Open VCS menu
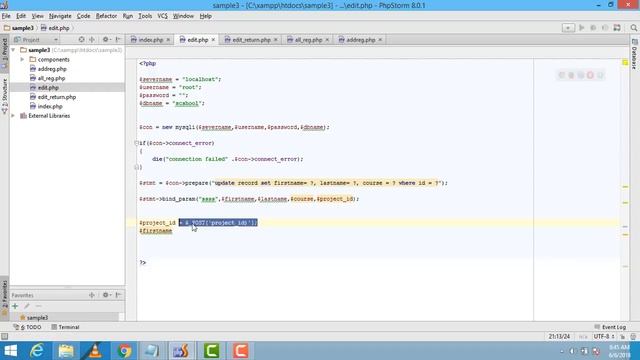 [x=162, y=16]
